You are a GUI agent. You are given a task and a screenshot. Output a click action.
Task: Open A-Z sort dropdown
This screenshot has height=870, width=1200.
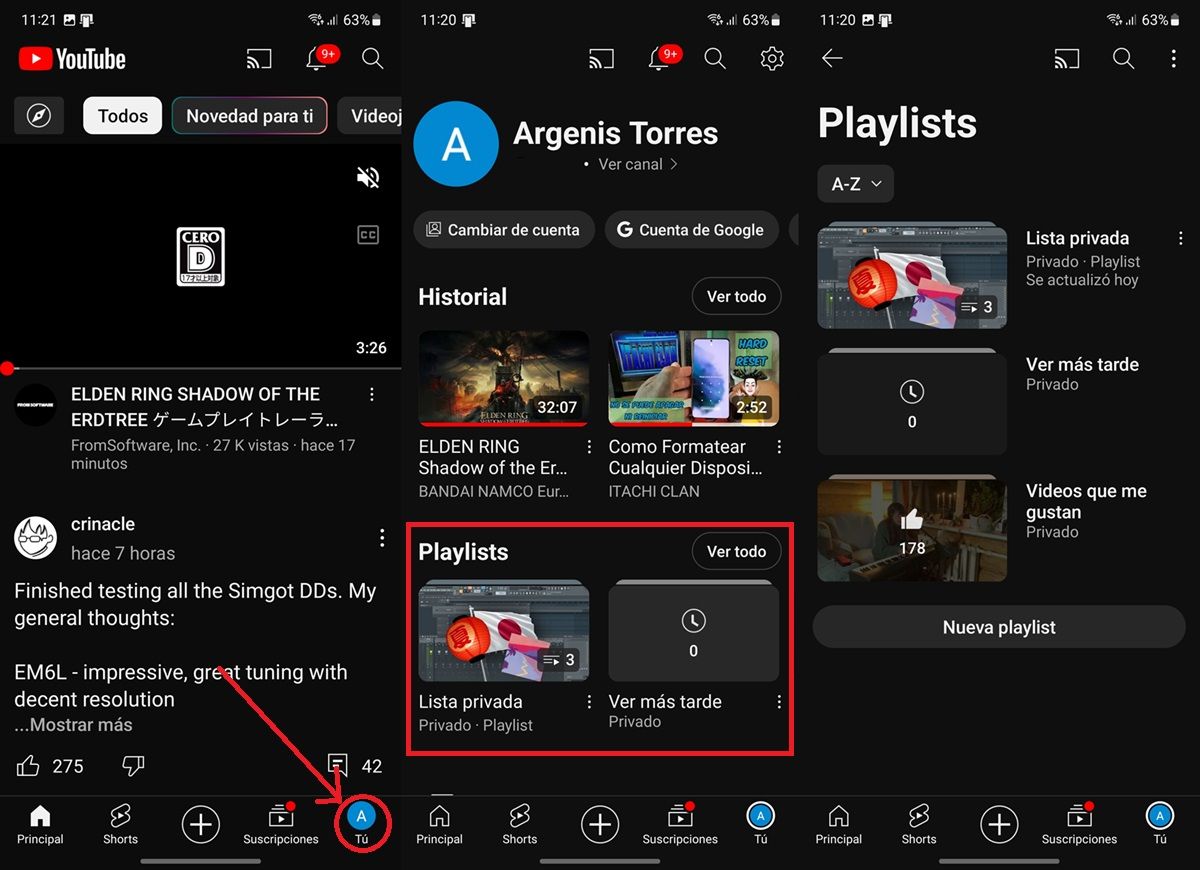pyautogui.click(x=855, y=184)
